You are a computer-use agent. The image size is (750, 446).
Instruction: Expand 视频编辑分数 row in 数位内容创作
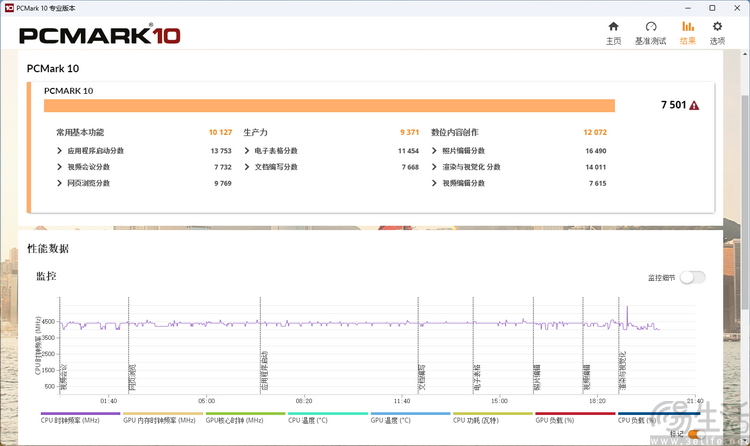tap(434, 183)
